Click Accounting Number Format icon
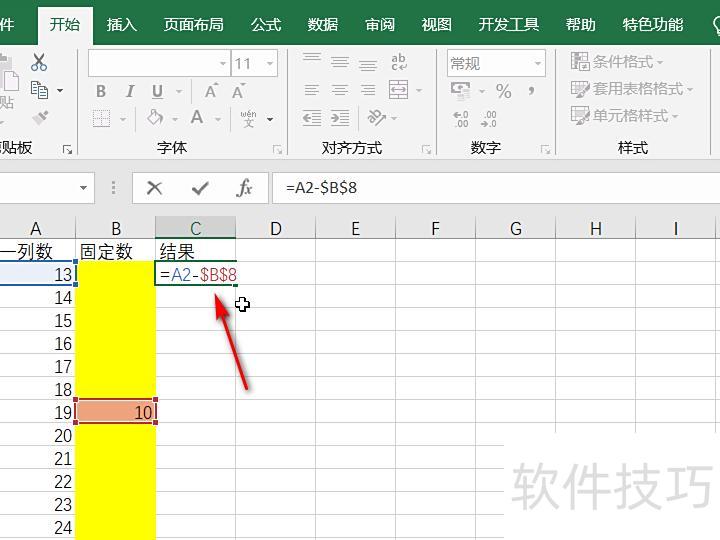Viewport: 720px width, 540px height. [461, 90]
